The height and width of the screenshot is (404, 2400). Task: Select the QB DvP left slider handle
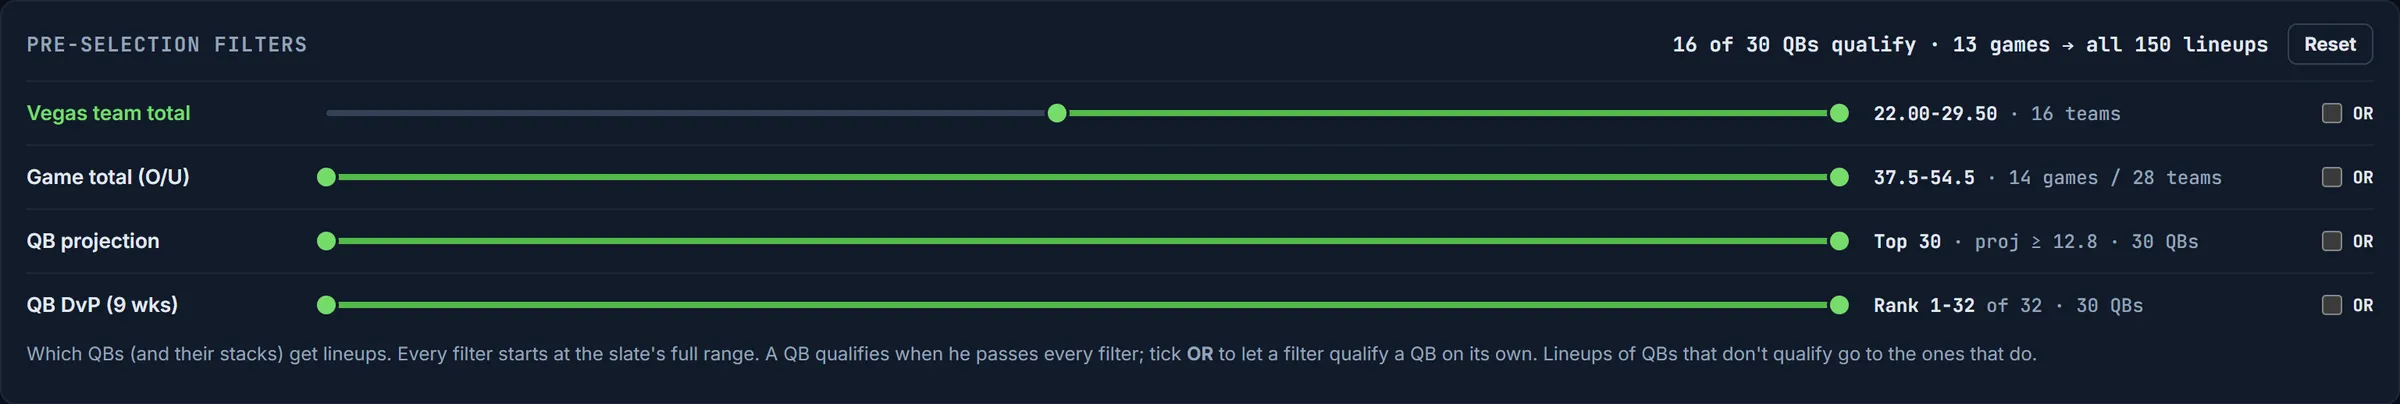326,305
